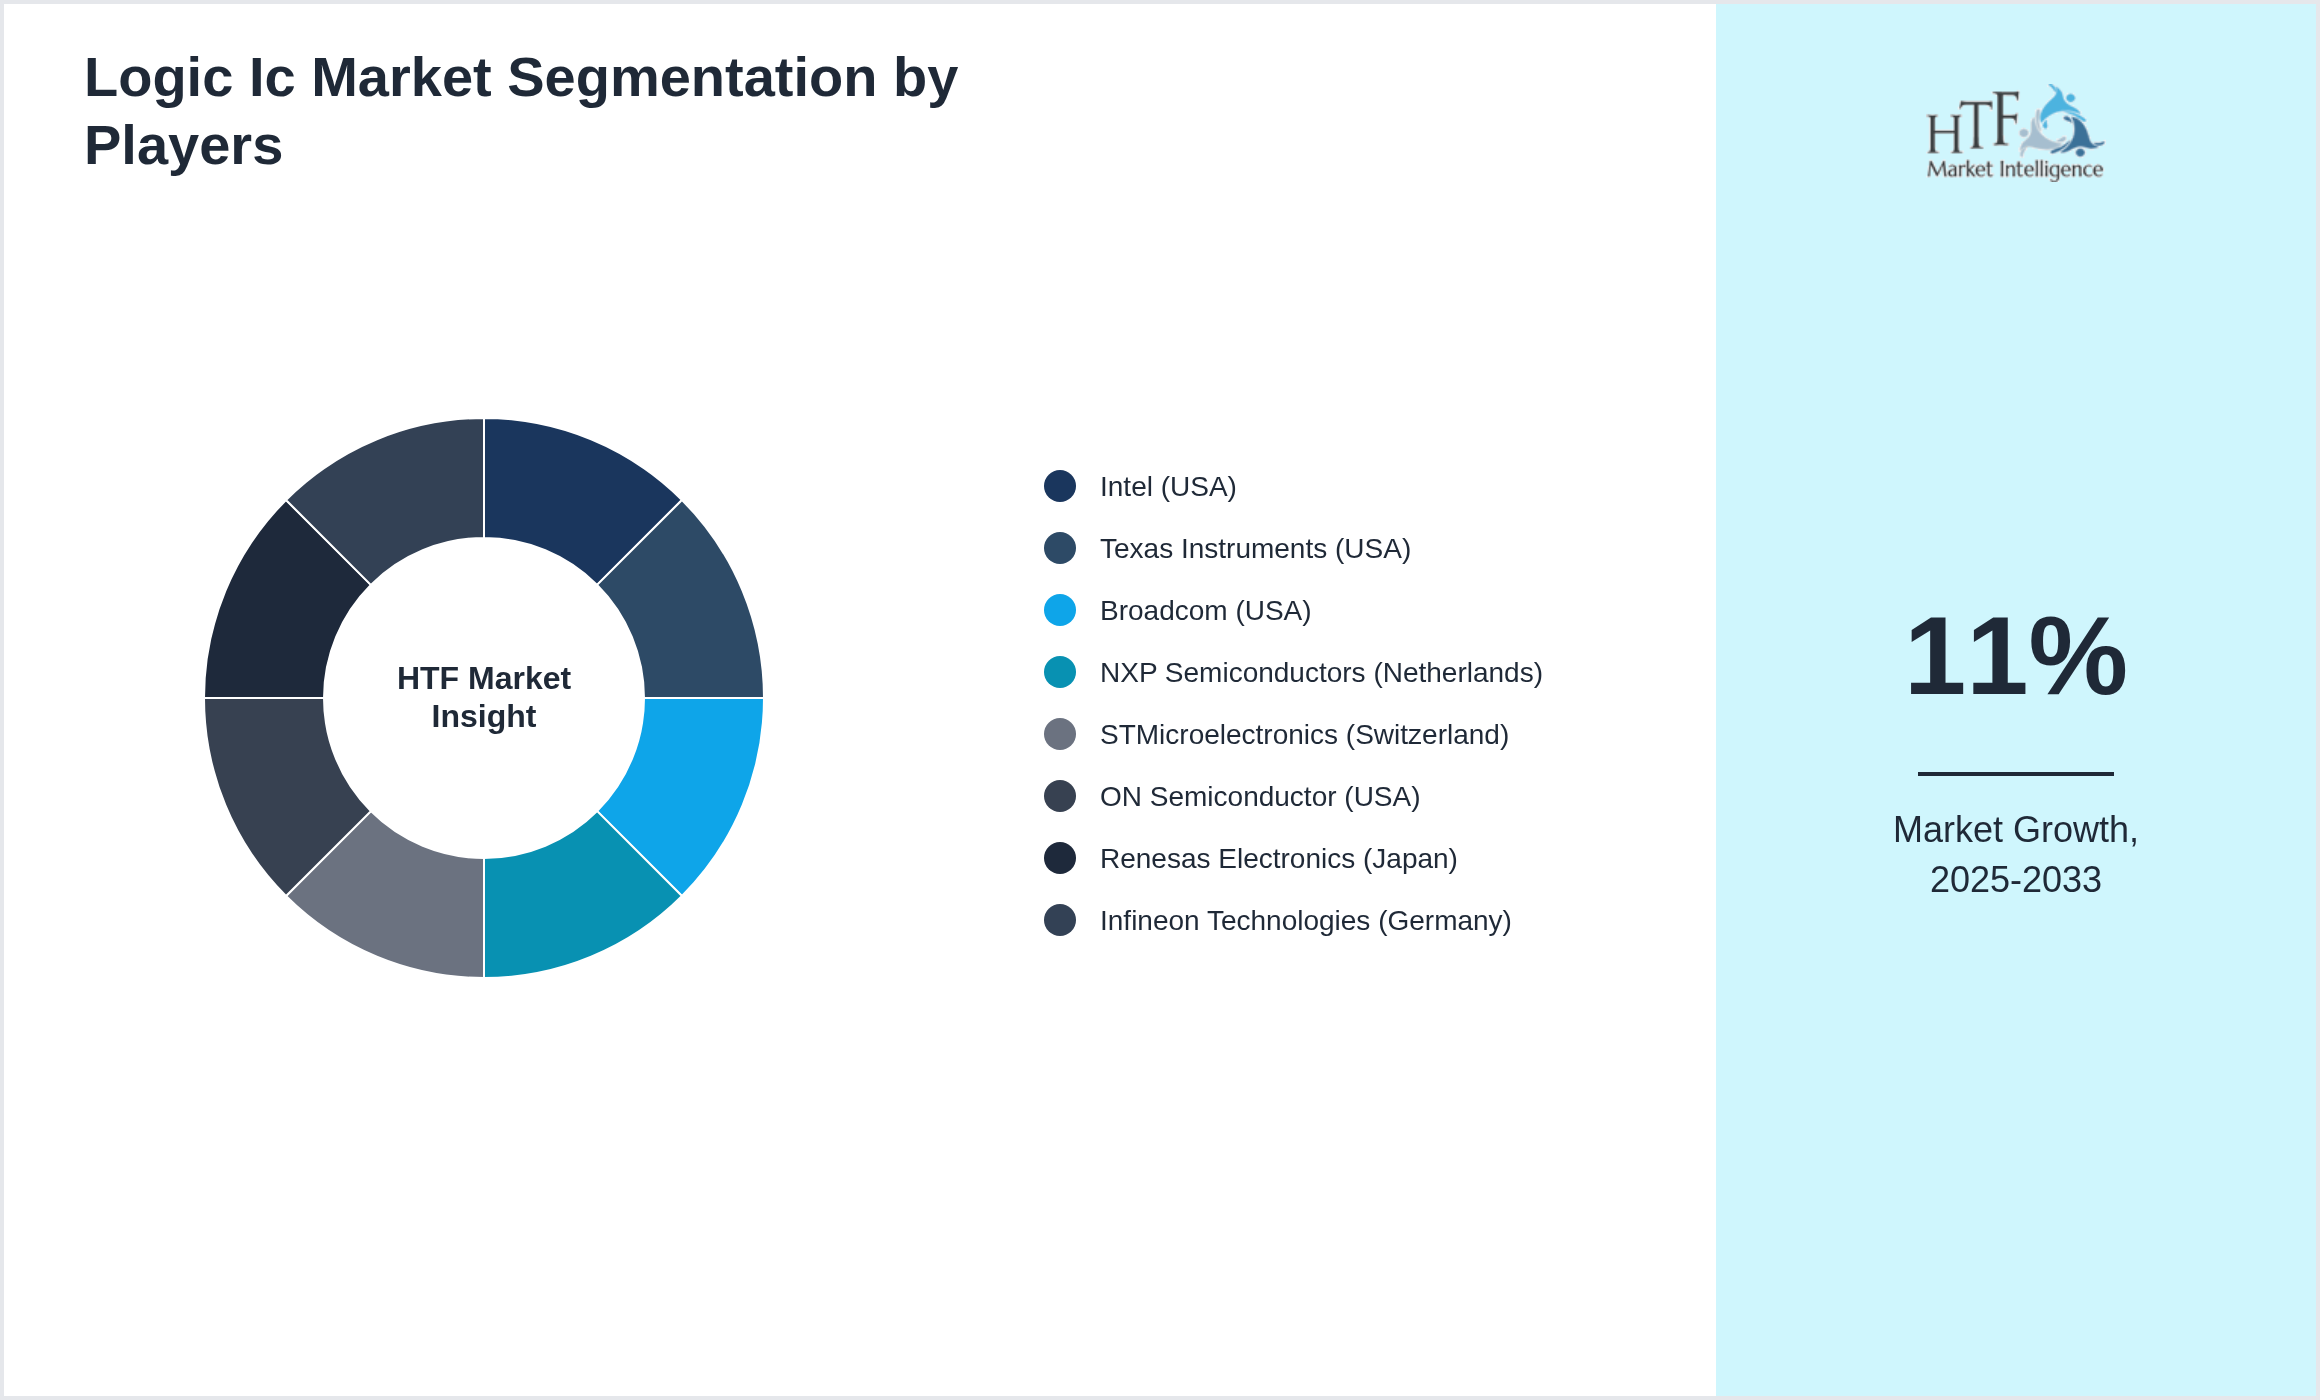Viewport: 2320px width, 1400px height.
Task: Select 'Infineon Technologies (Germany)' legend label
Action: tap(1305, 921)
